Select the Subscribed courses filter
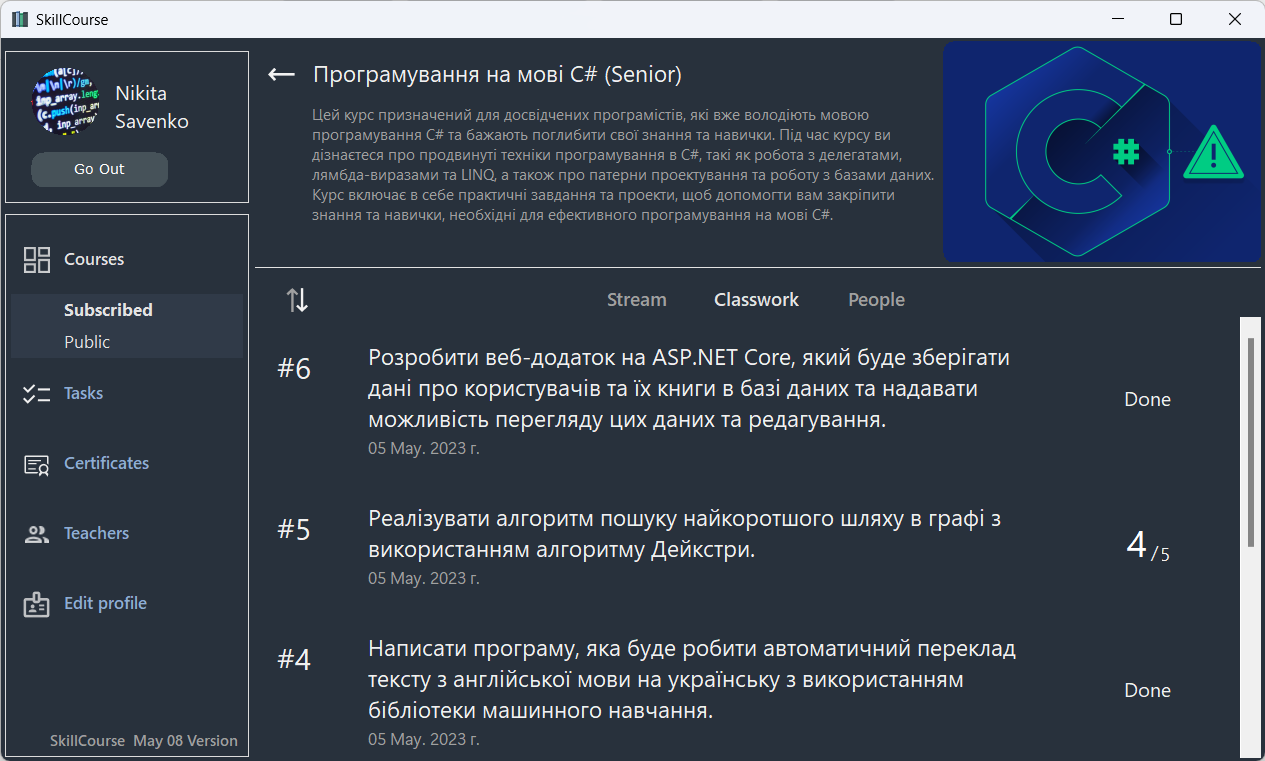Viewport: 1265px width, 761px height. pyautogui.click(x=108, y=310)
